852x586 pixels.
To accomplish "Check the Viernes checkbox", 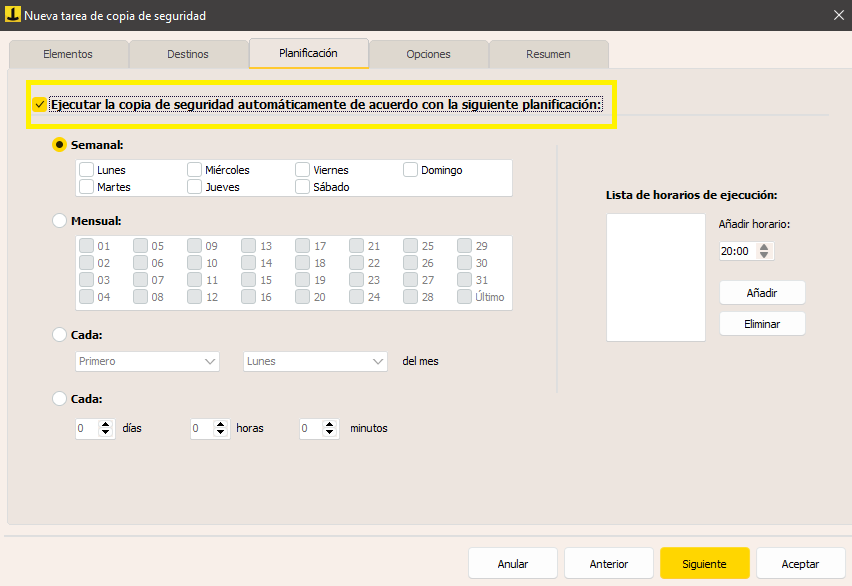I will click(303, 170).
